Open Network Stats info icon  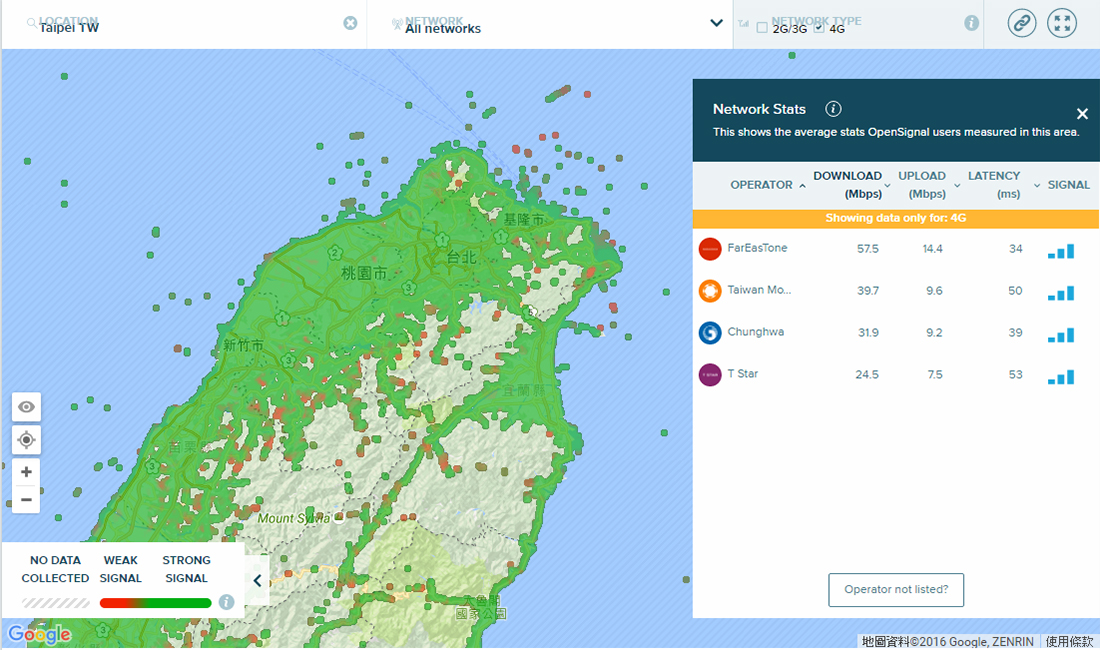[833, 109]
